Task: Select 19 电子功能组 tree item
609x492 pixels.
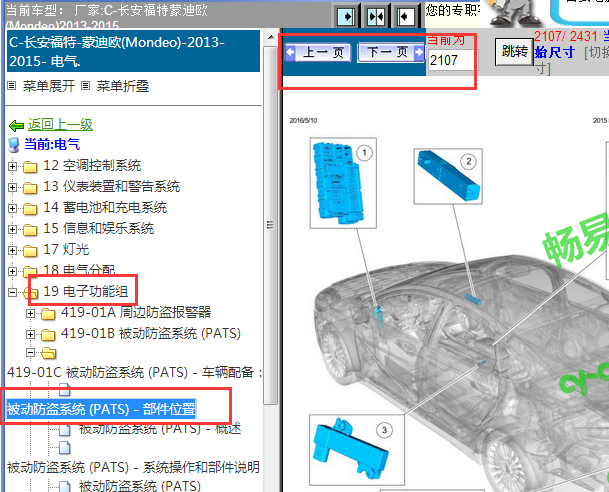Action: point(85,291)
